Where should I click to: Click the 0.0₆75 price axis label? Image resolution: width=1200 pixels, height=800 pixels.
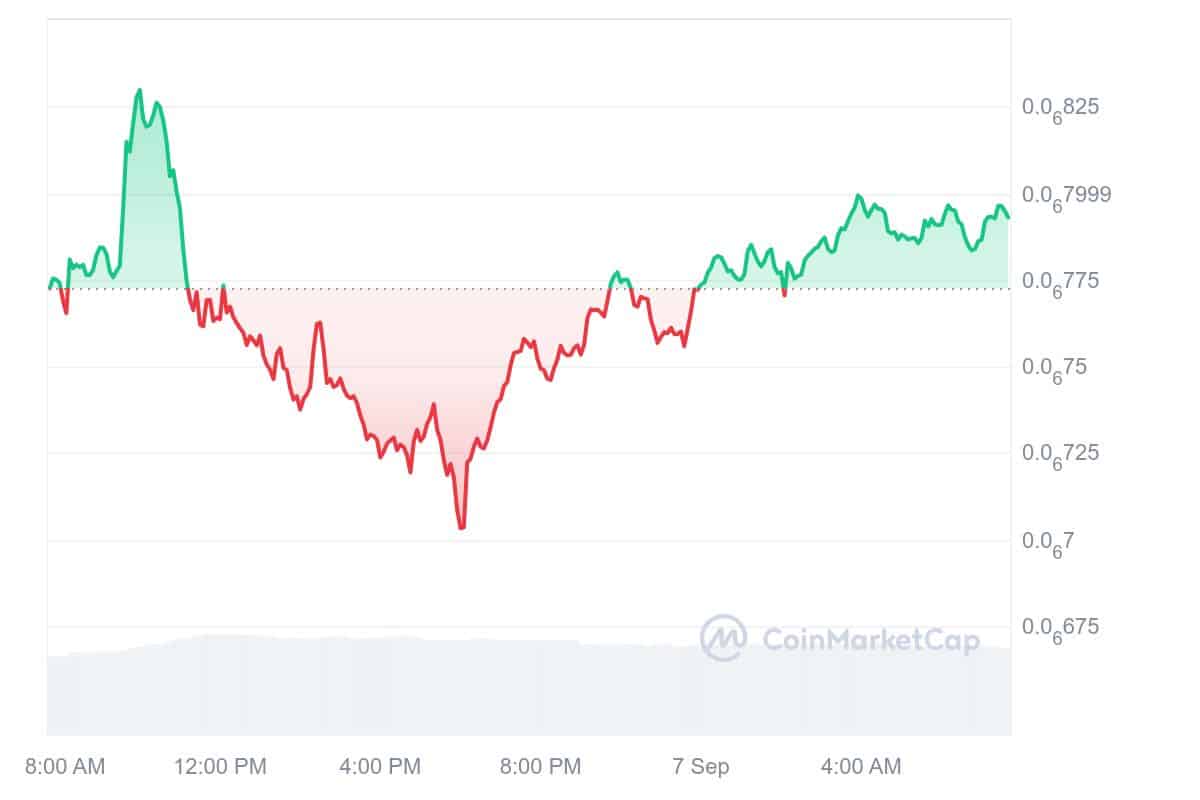tap(1055, 367)
